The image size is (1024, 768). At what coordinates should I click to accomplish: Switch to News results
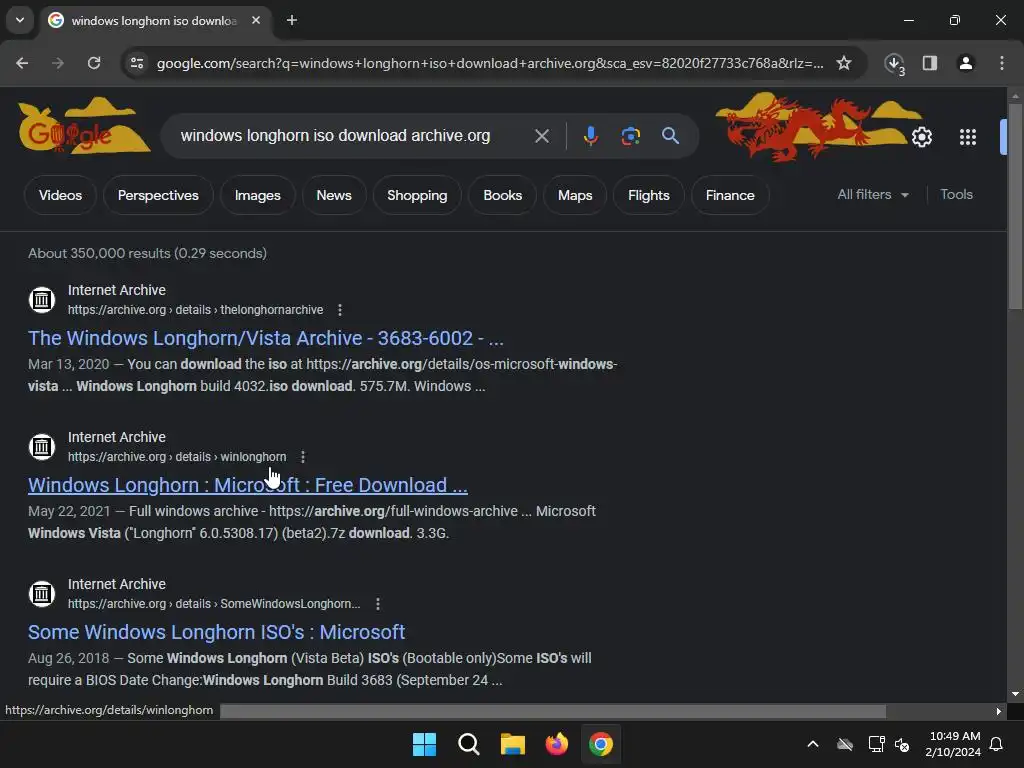point(334,195)
